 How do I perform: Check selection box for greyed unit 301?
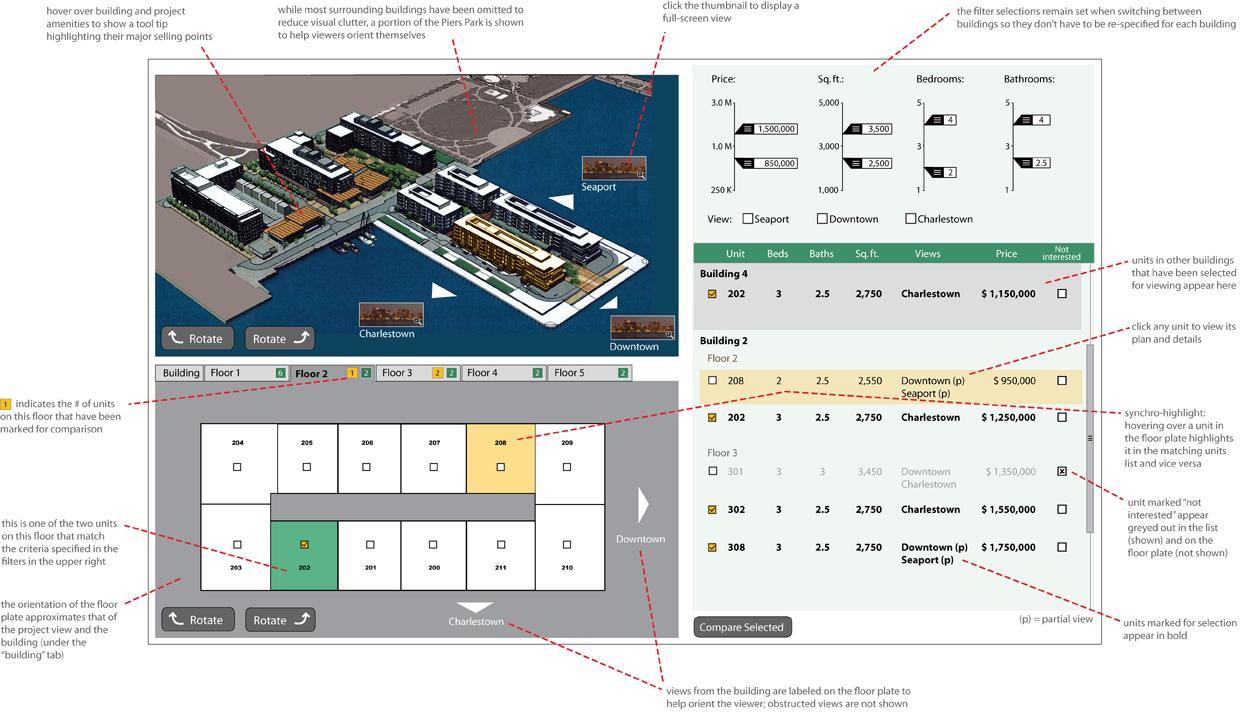click(712, 471)
